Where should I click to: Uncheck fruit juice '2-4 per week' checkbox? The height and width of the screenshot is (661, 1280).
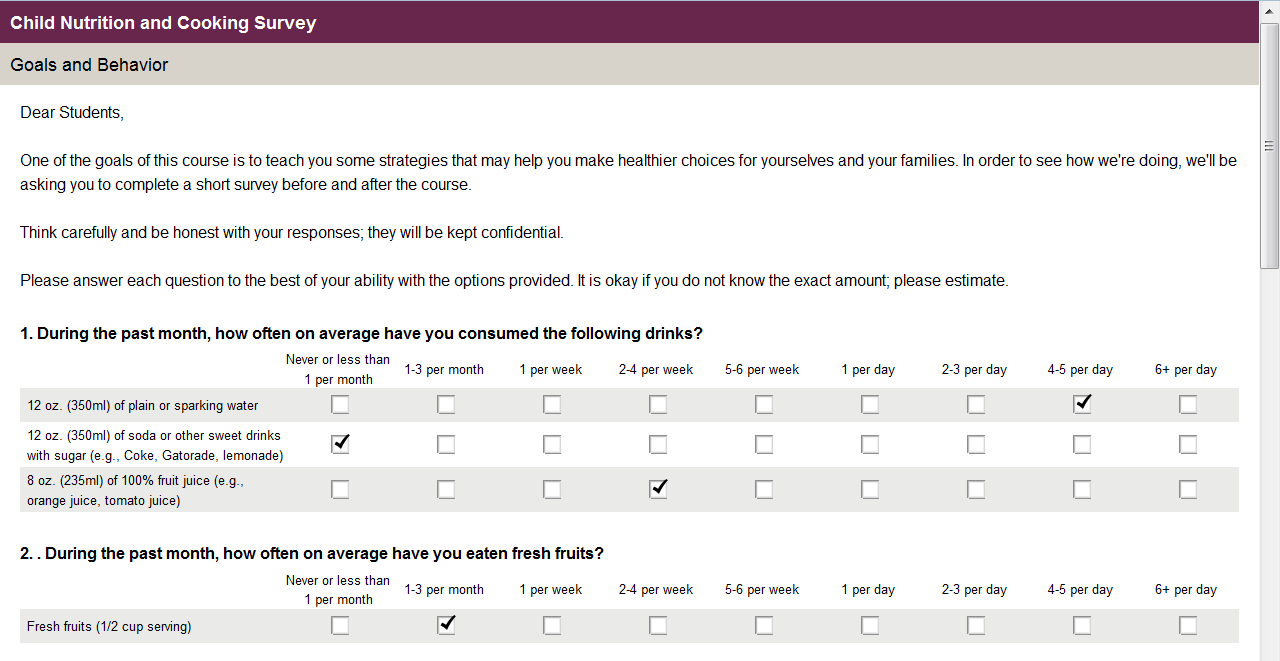tap(658, 489)
